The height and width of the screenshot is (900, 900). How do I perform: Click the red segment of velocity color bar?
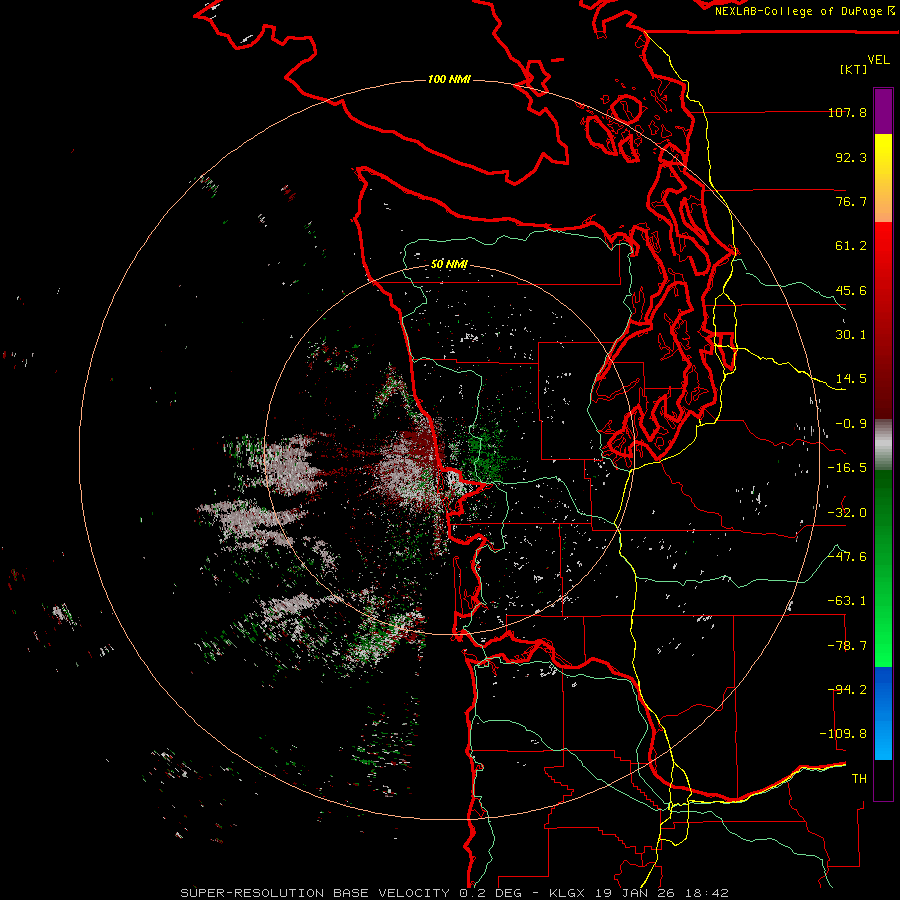click(883, 320)
